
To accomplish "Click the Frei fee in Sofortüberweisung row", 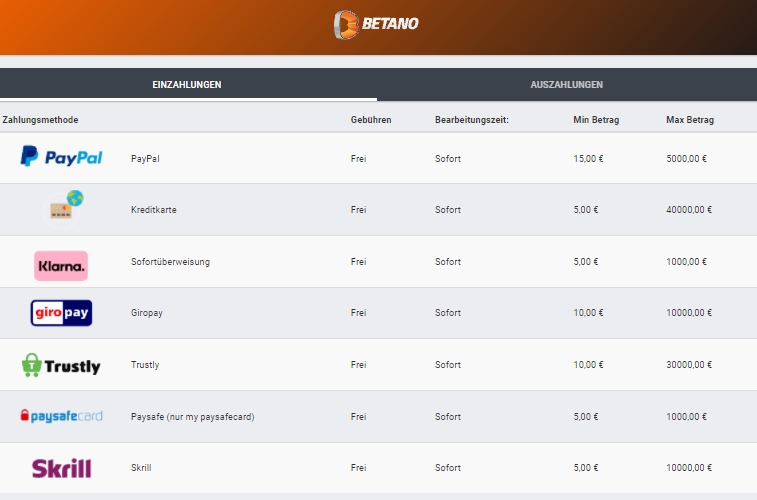I will (358, 262).
